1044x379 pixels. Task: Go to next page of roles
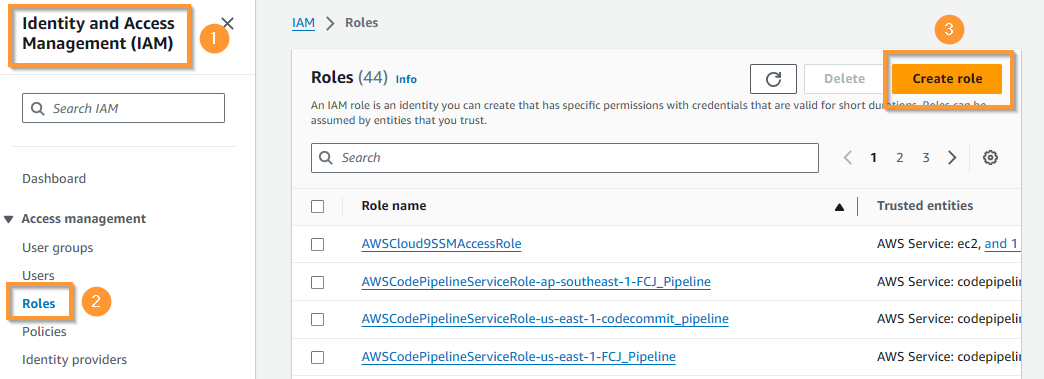pos(952,158)
